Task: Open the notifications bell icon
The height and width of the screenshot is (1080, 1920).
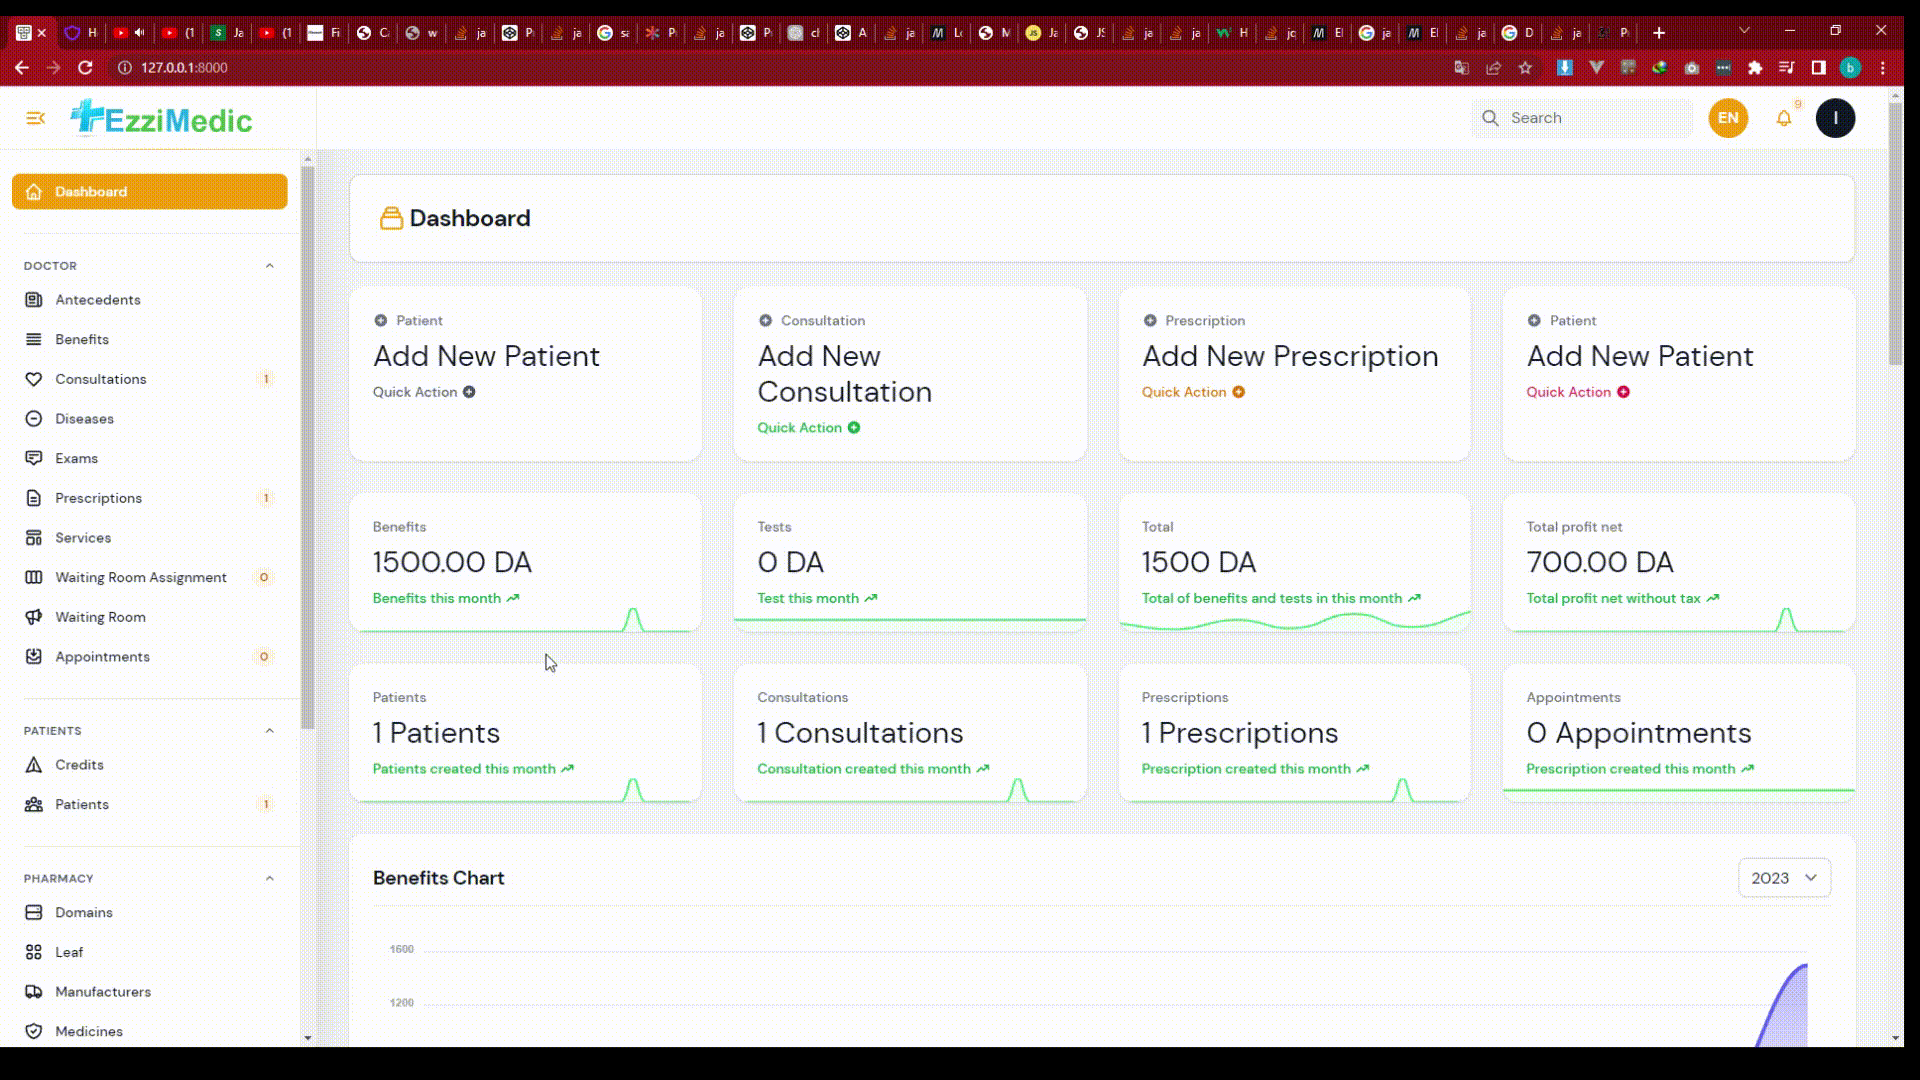Action: pyautogui.click(x=1783, y=118)
